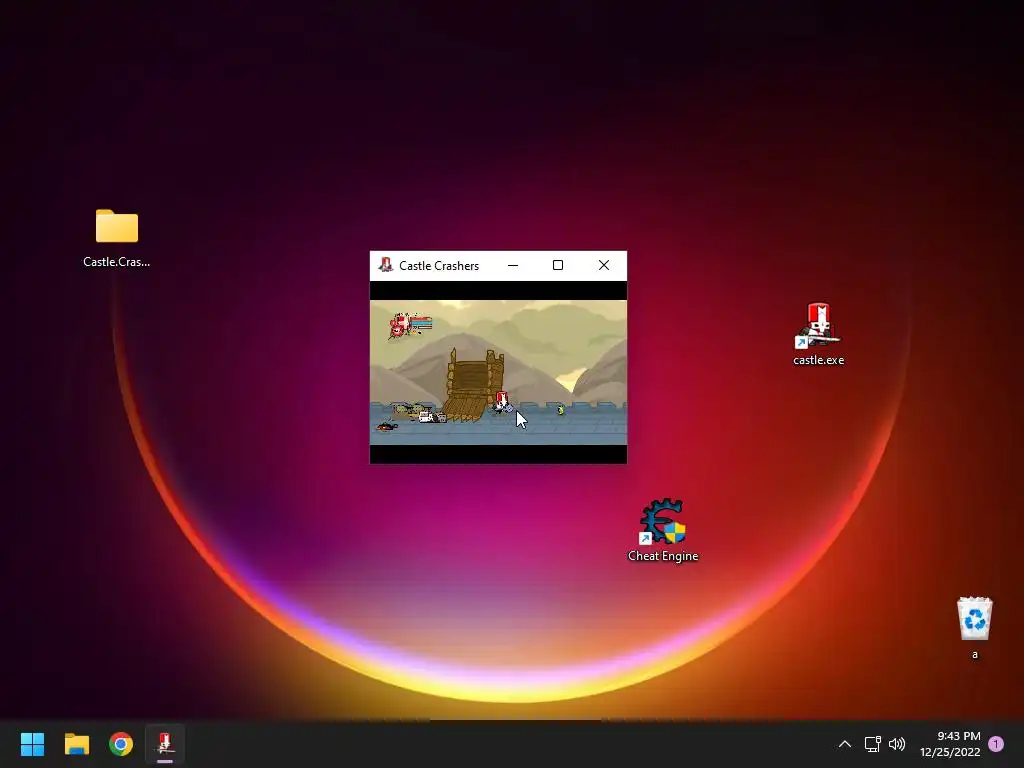Click the red knight character in game
Image resolution: width=1024 pixels, height=768 pixels.
tap(502, 402)
